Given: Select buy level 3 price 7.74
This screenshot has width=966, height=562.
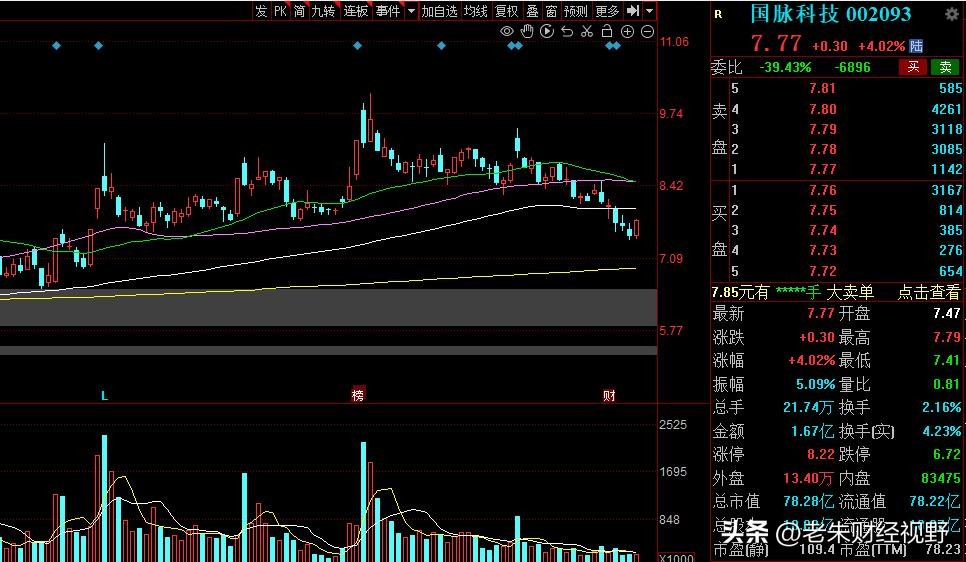Looking at the screenshot, I should click(x=822, y=230).
